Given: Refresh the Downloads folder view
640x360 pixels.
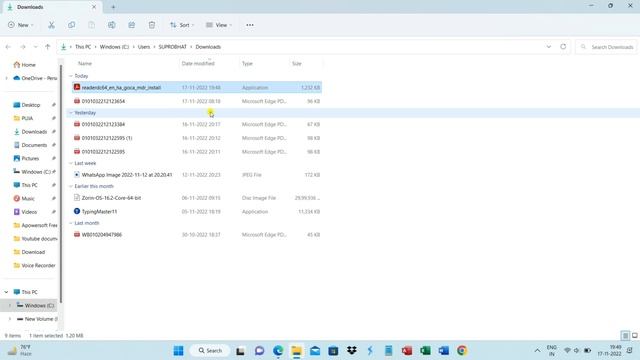Looking at the screenshot, I should [563, 47].
